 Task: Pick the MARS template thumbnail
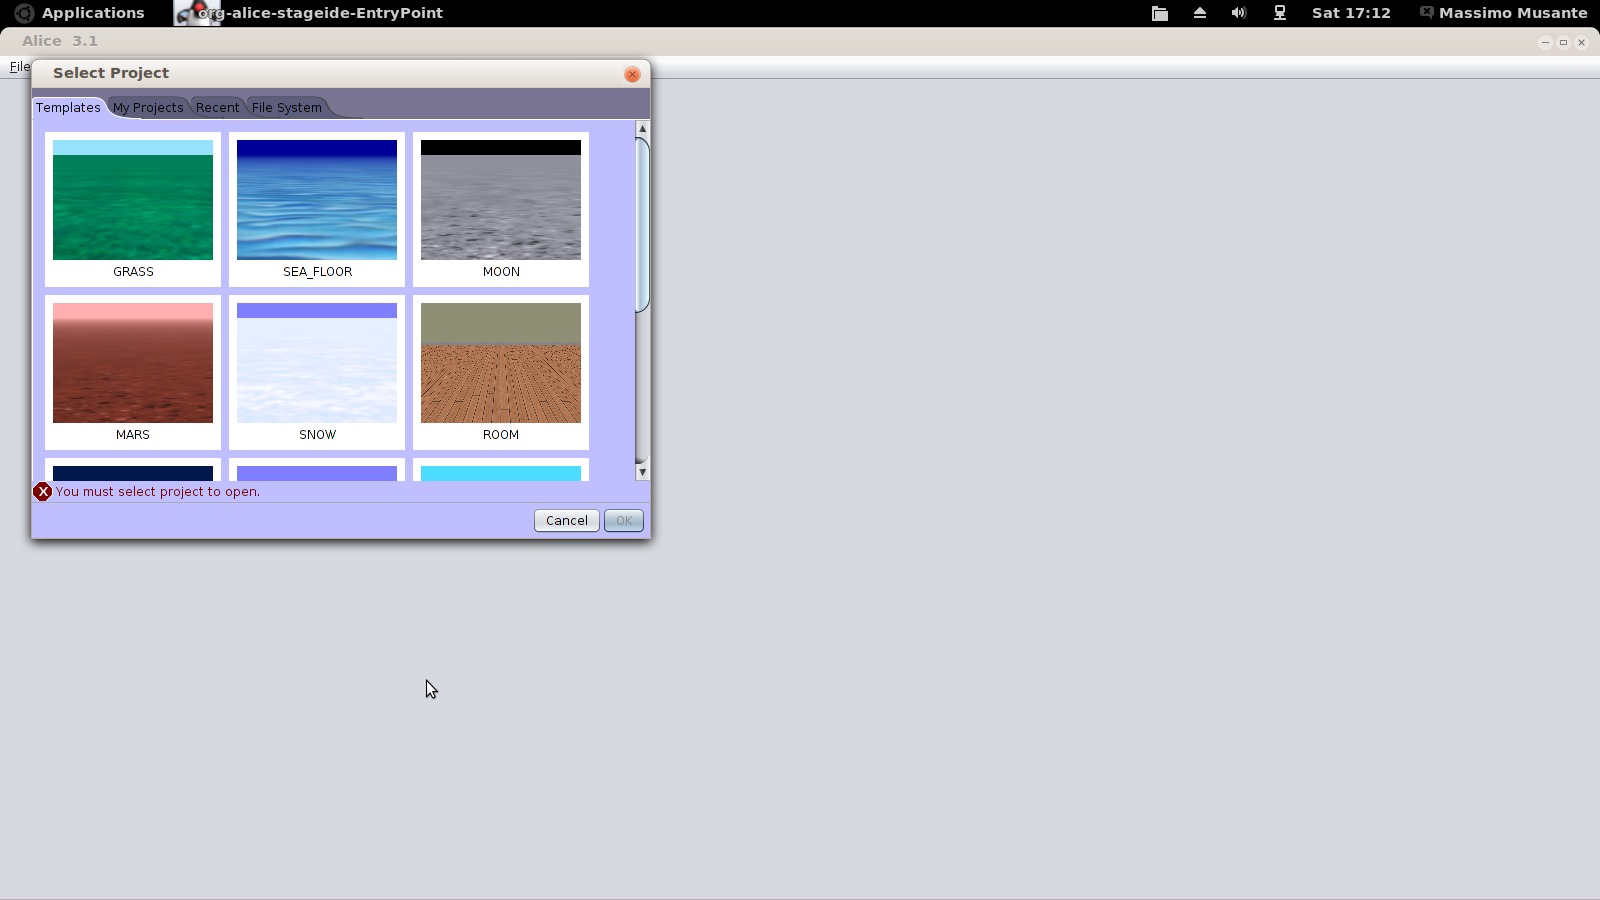point(133,372)
